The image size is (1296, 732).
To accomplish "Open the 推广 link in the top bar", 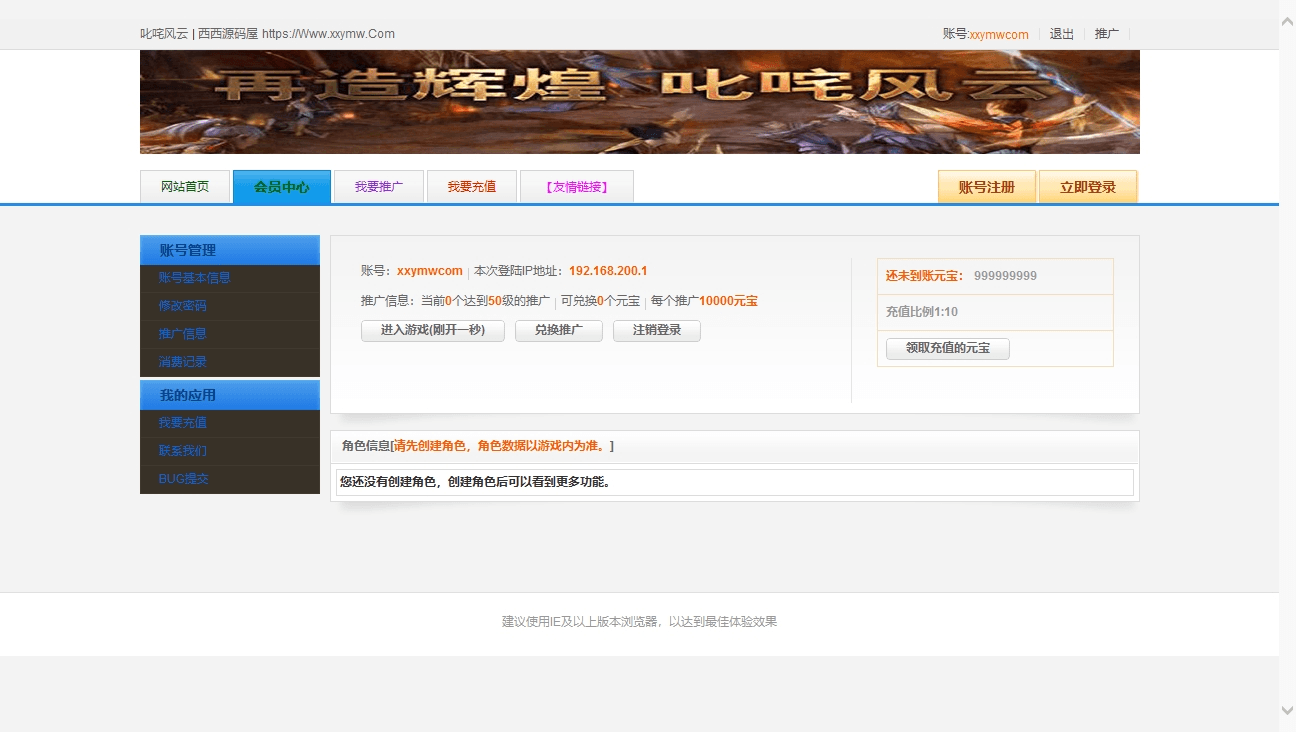I will 1107,34.
